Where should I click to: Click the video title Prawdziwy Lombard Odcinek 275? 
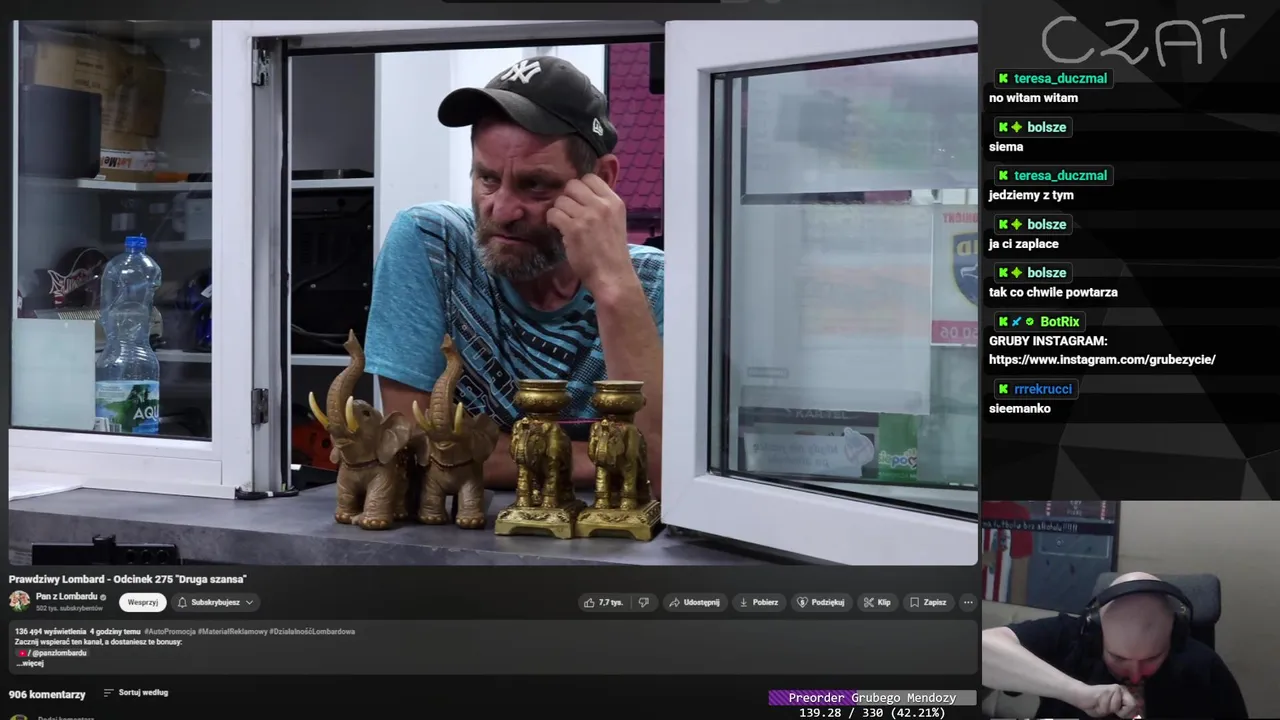128,579
